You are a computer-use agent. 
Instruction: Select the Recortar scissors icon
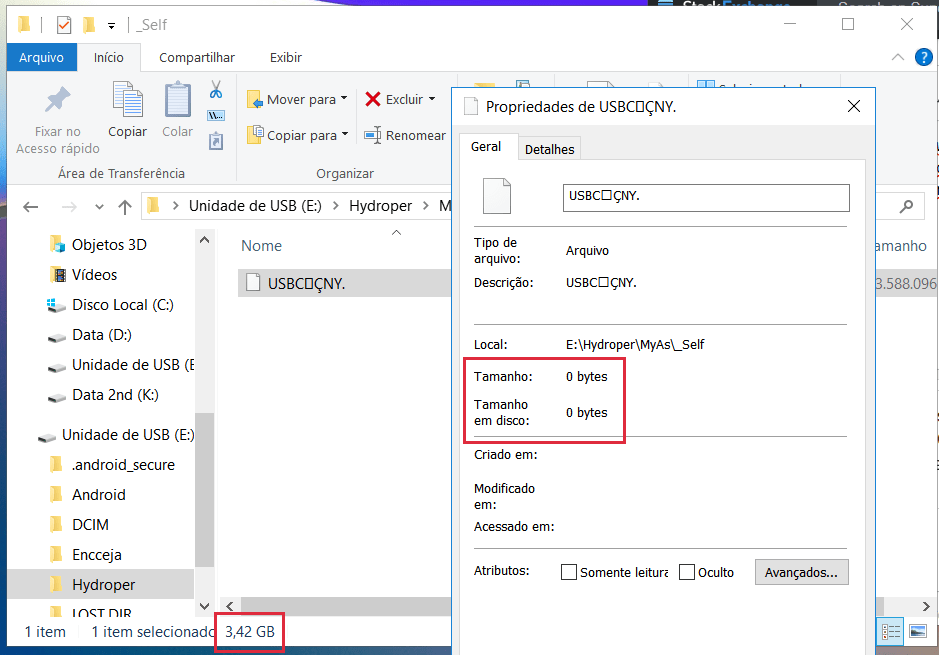point(215,90)
